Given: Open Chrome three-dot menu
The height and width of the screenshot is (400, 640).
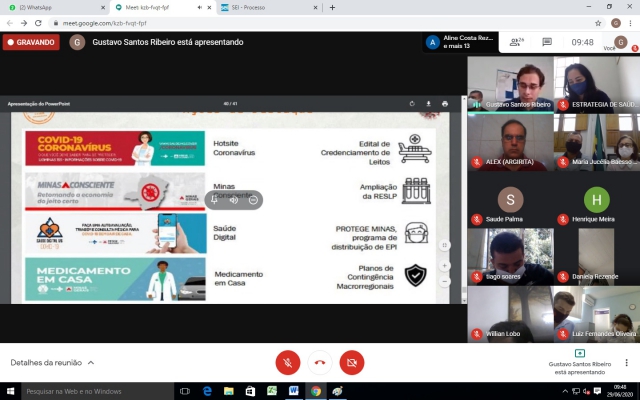Looking at the screenshot, I should (x=631, y=23).
